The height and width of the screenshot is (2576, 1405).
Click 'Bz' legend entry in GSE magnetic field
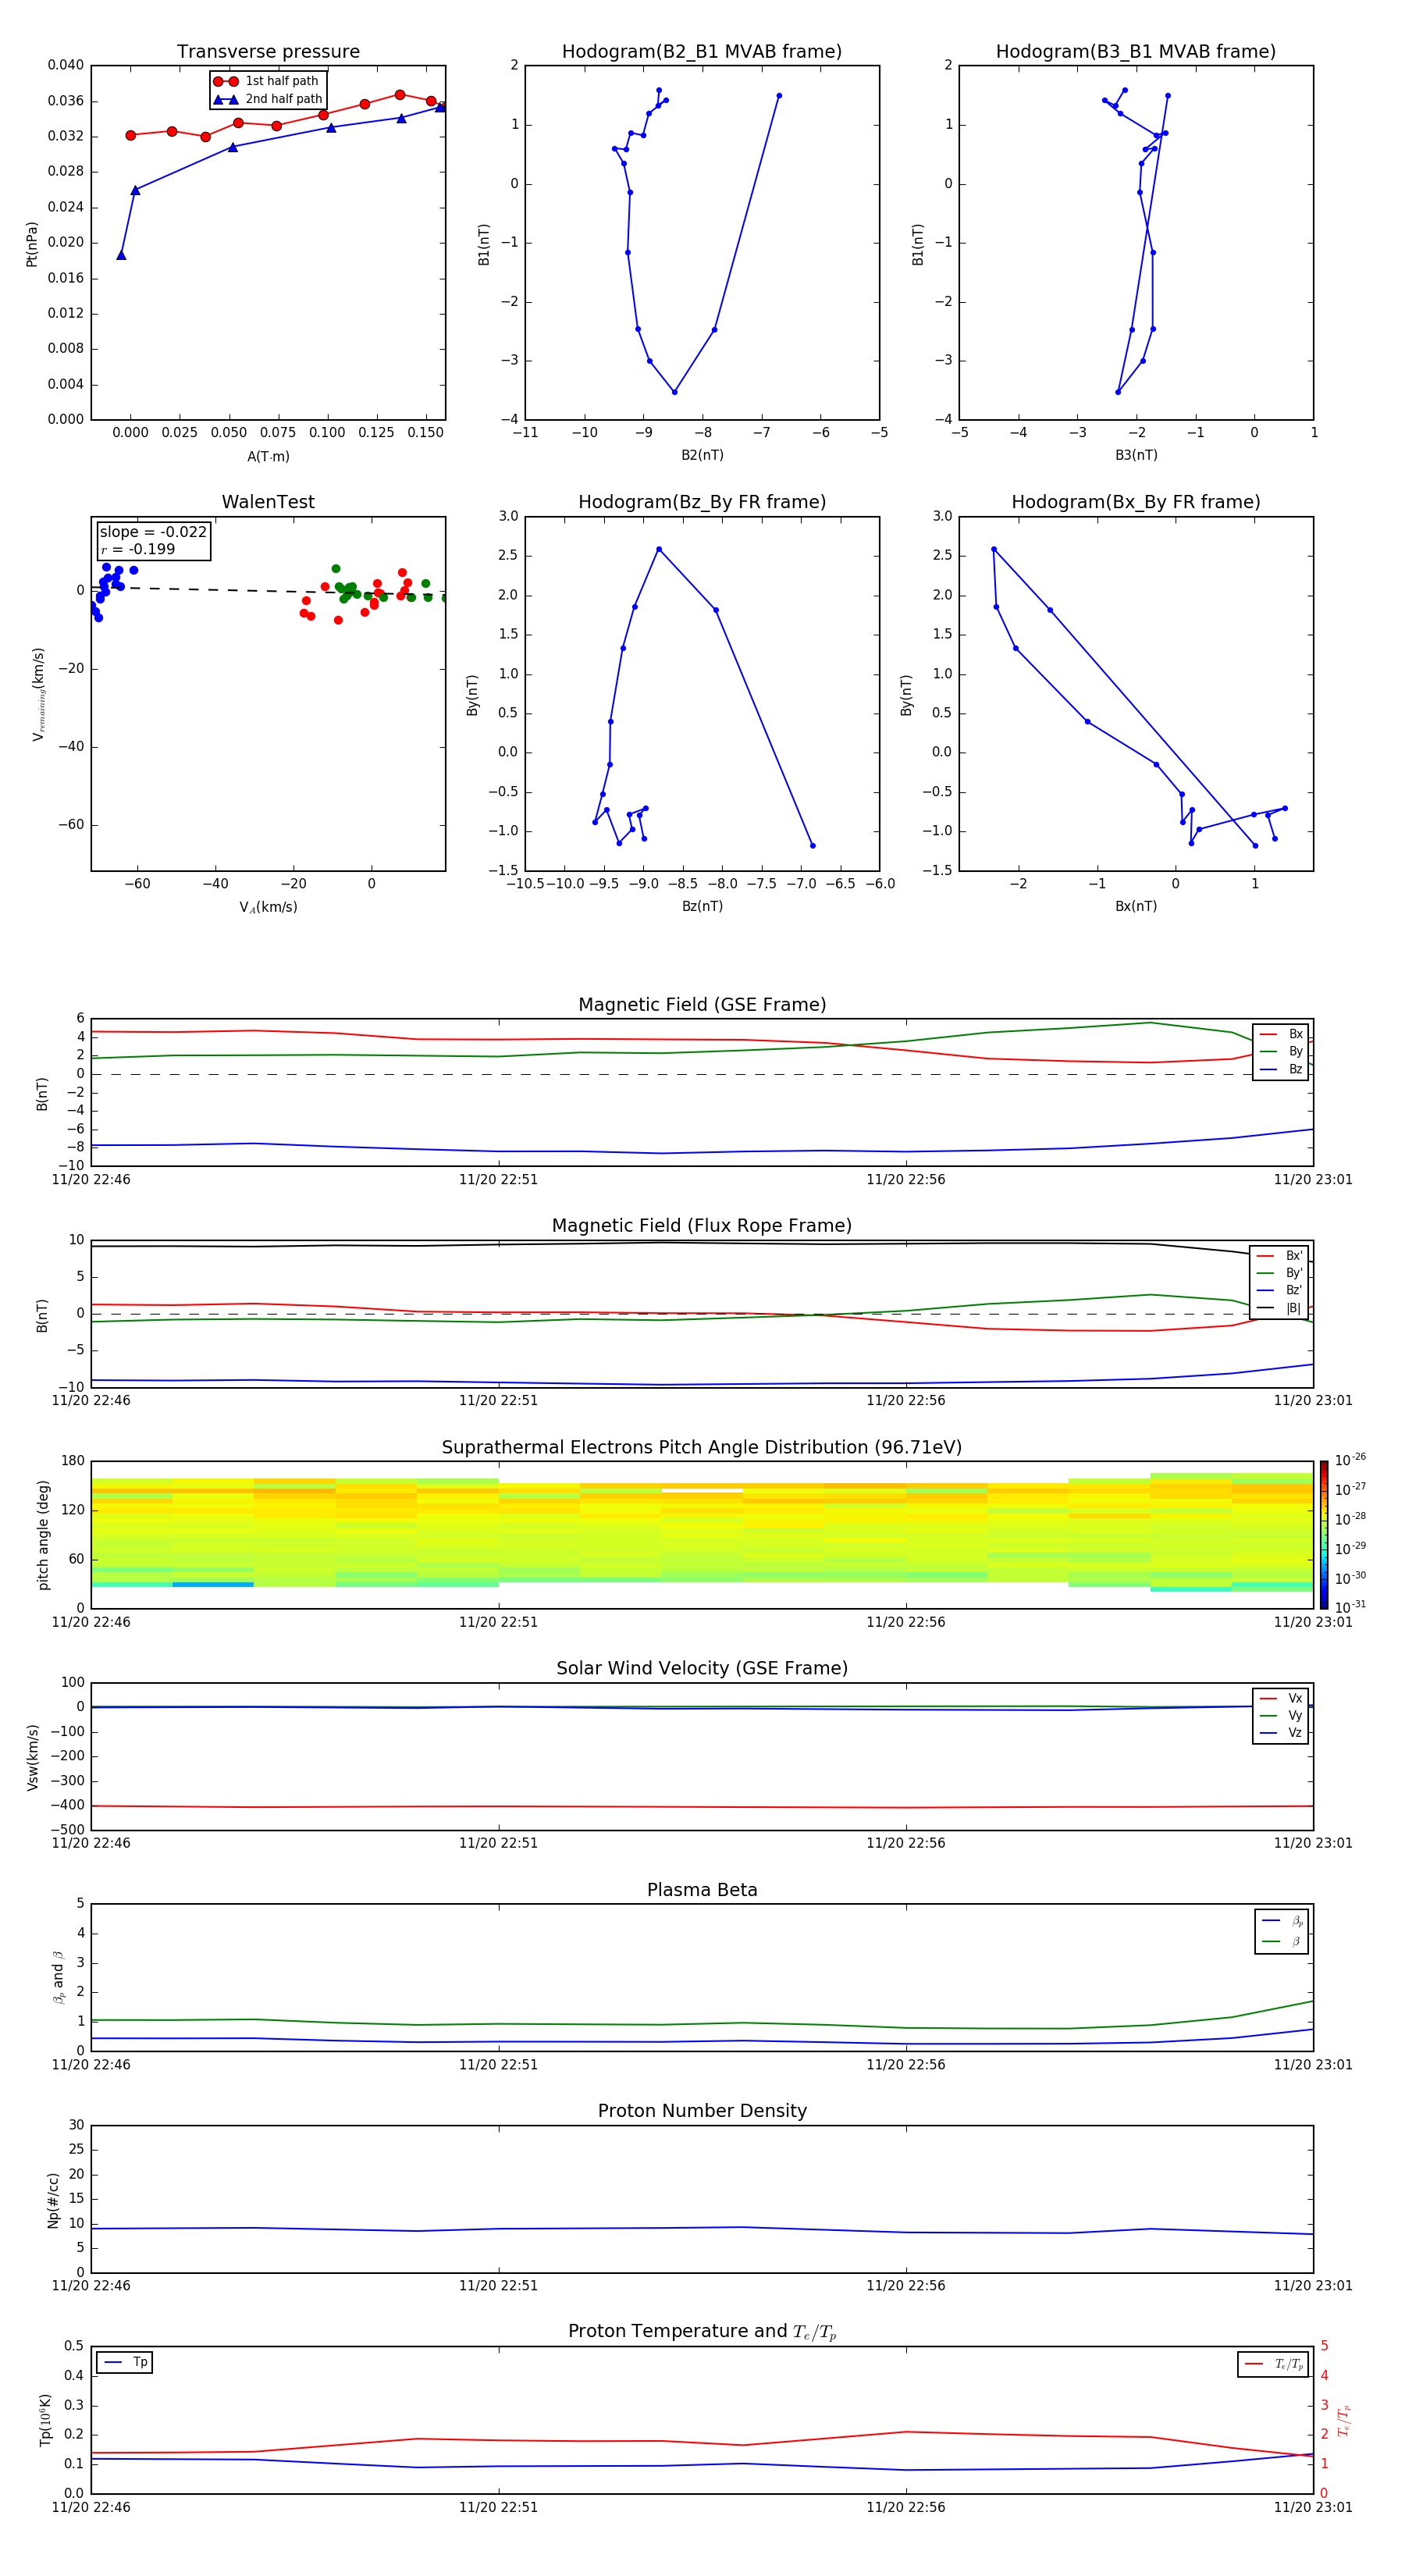tap(1281, 1069)
